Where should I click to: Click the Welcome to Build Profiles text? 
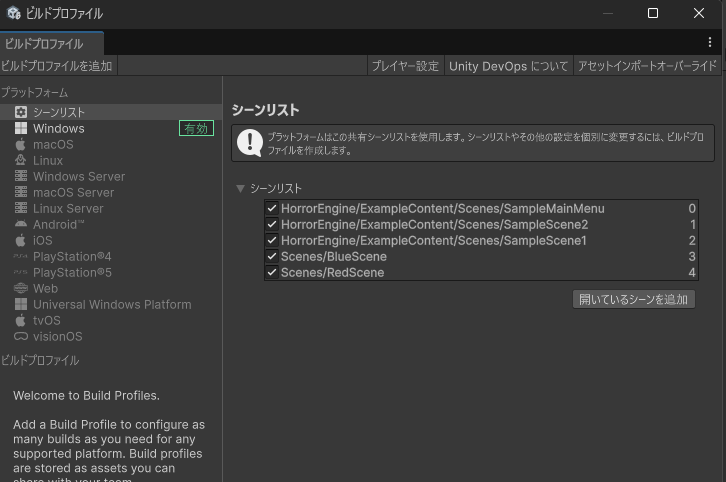[86, 395]
